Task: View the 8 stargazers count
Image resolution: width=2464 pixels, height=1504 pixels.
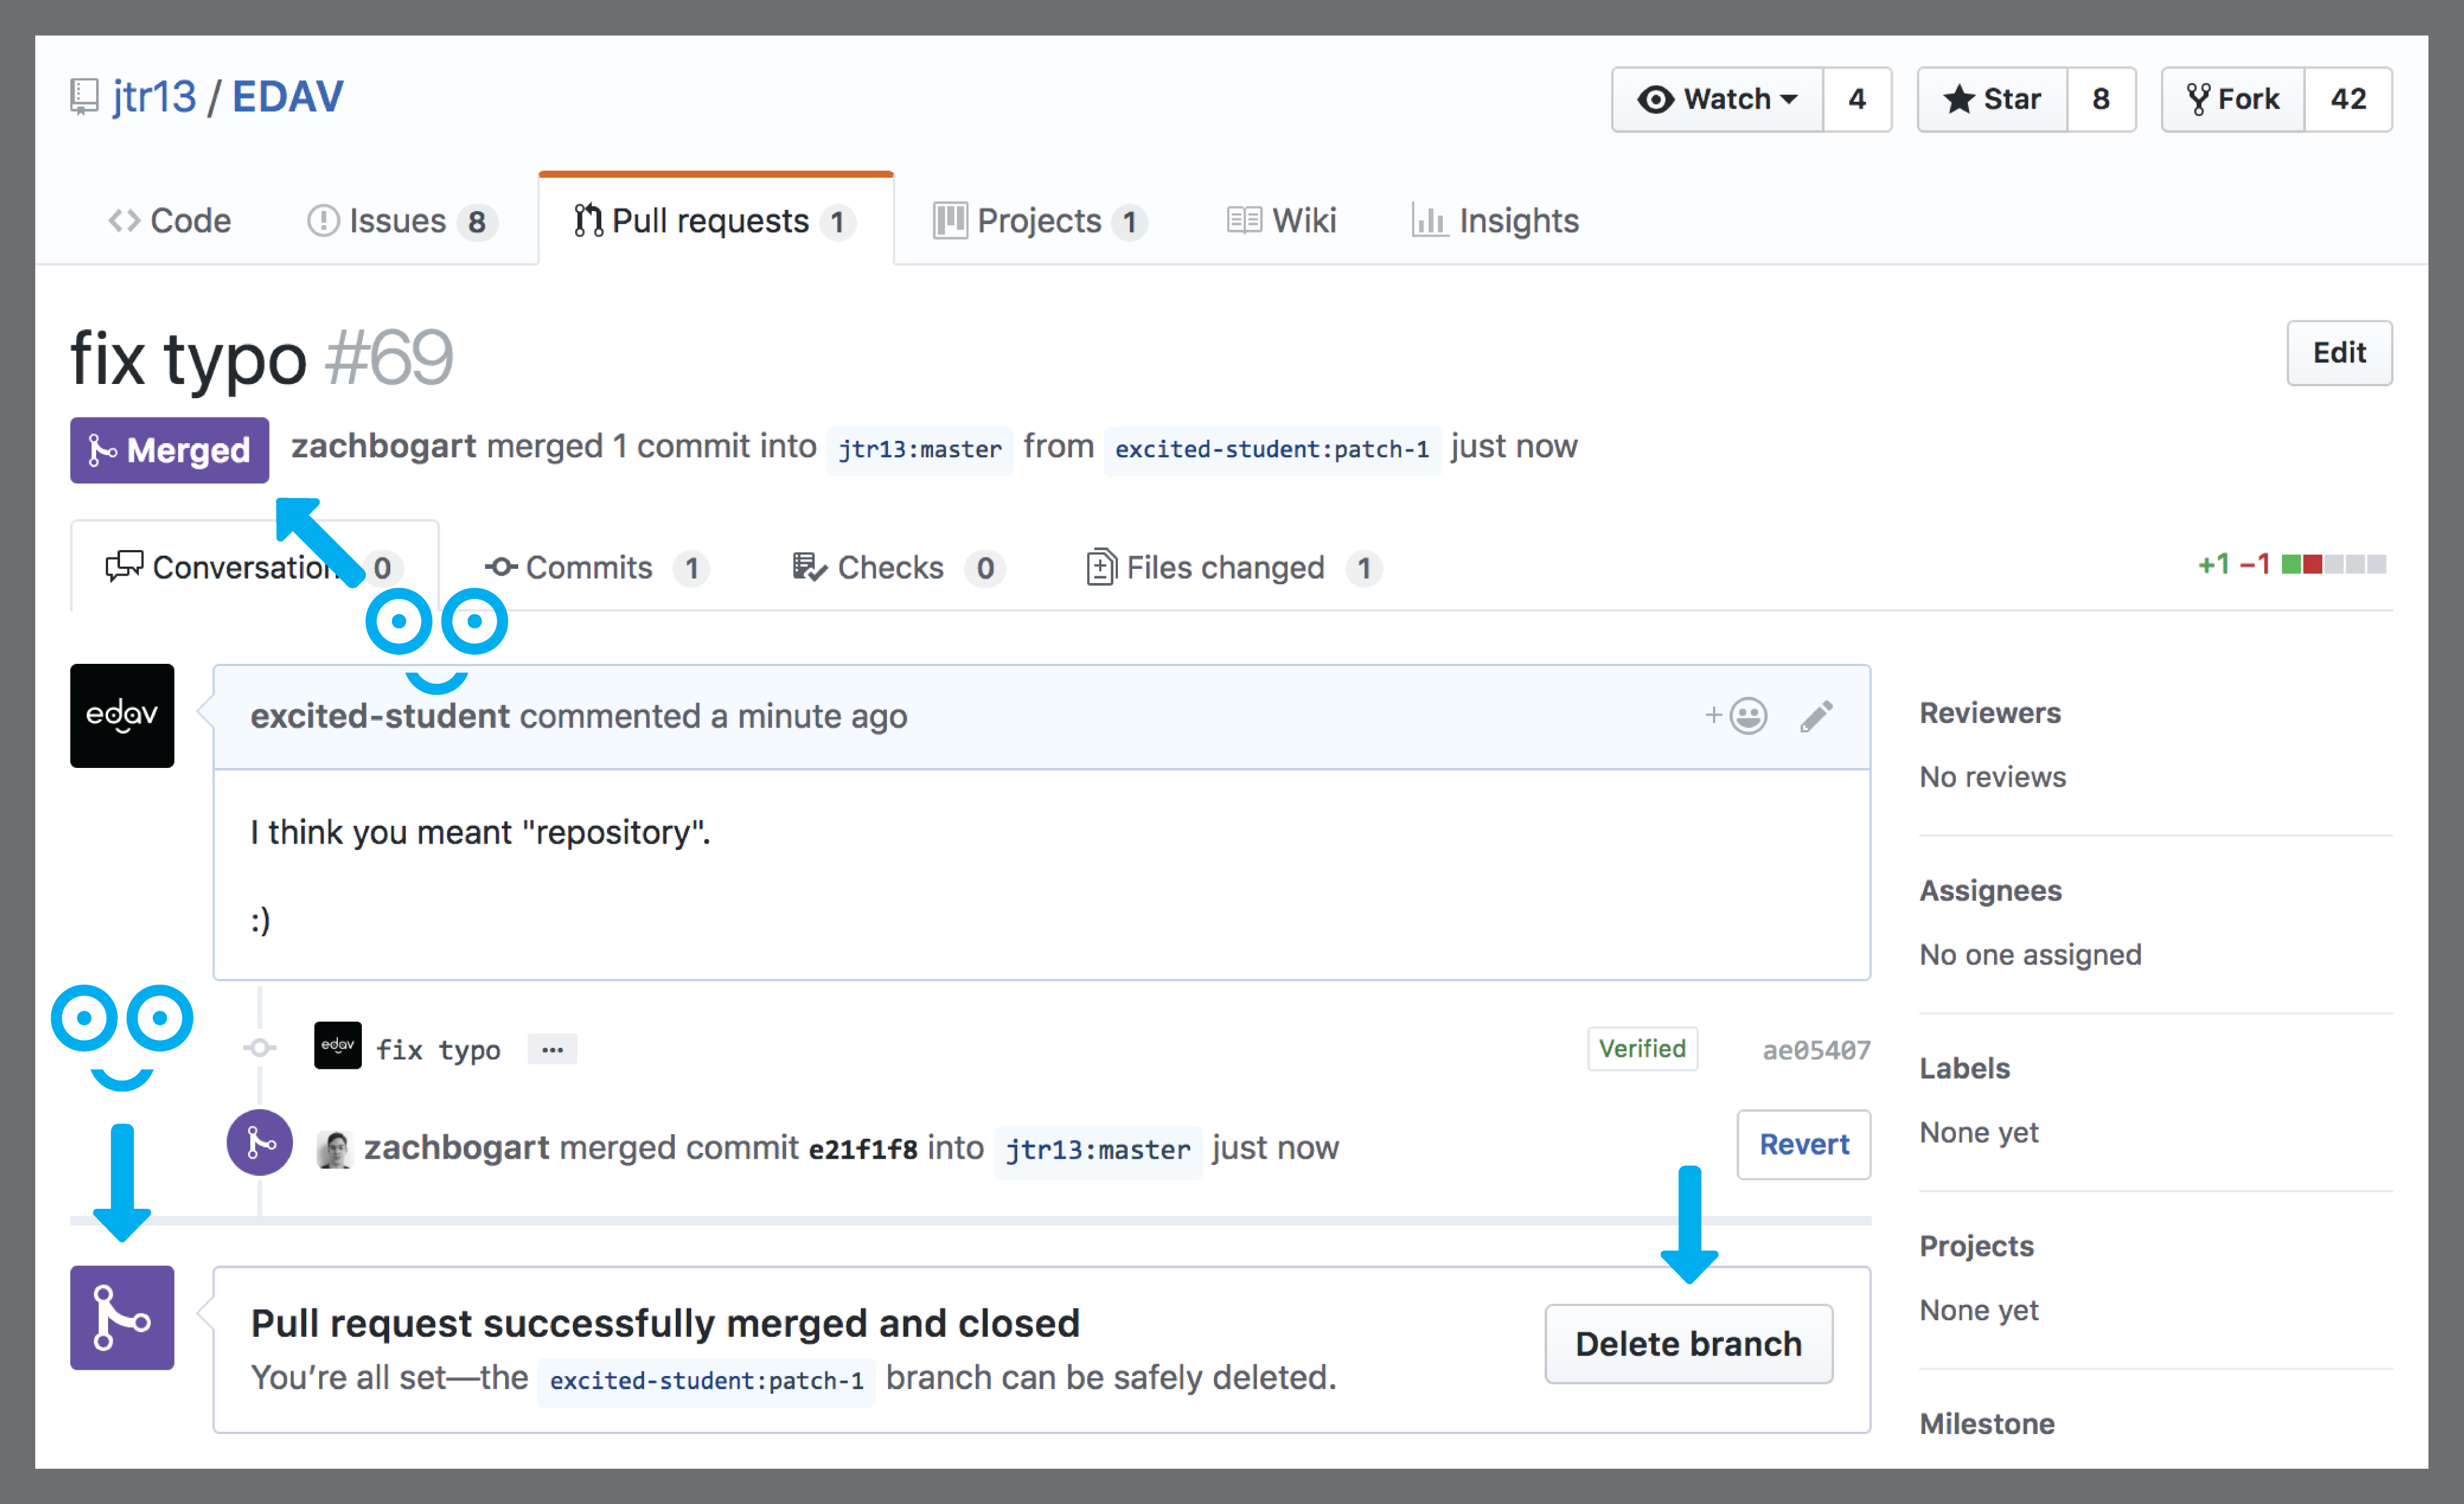Action: 2101,99
